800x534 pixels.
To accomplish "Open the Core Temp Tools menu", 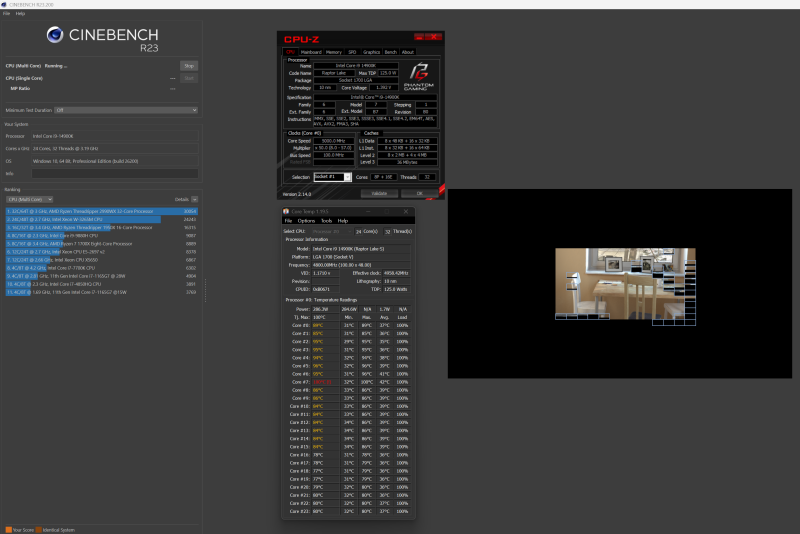I will pyautogui.click(x=326, y=220).
